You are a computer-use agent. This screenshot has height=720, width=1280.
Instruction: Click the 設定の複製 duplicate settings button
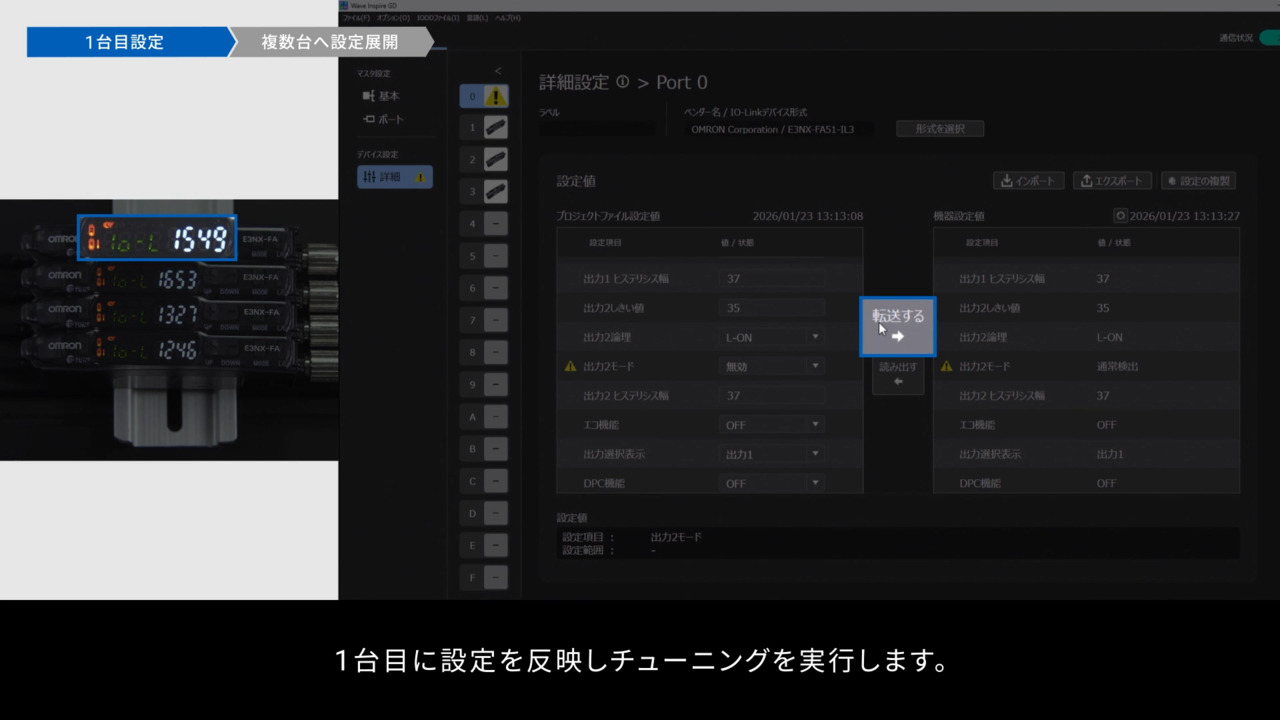point(1198,181)
